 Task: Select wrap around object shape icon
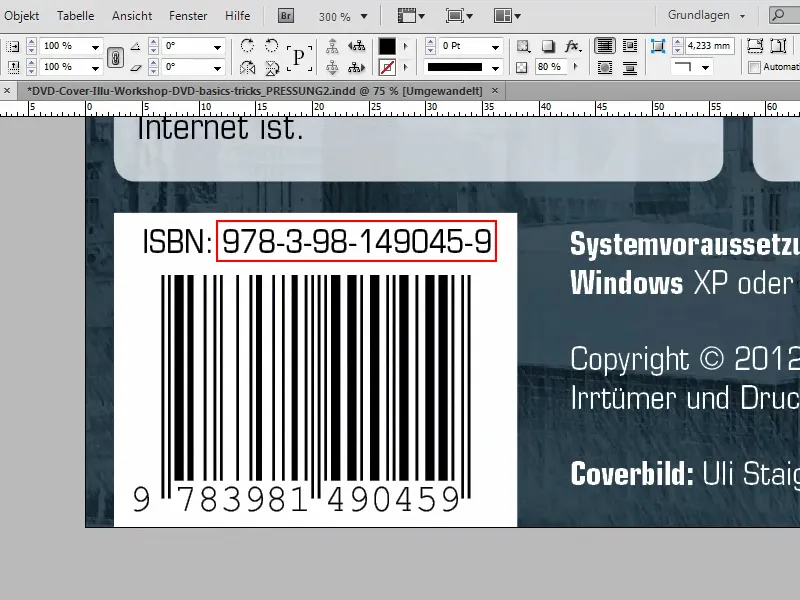[x=605, y=67]
